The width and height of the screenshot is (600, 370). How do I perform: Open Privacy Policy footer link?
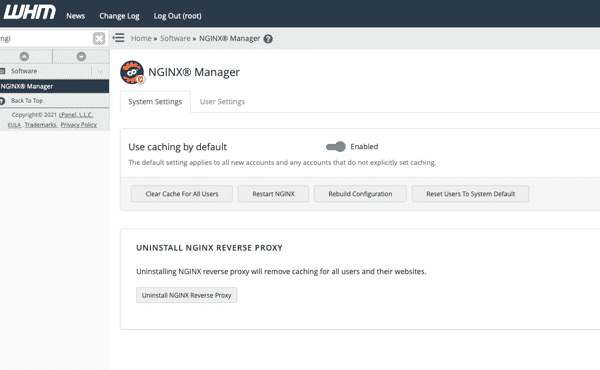pos(79,125)
